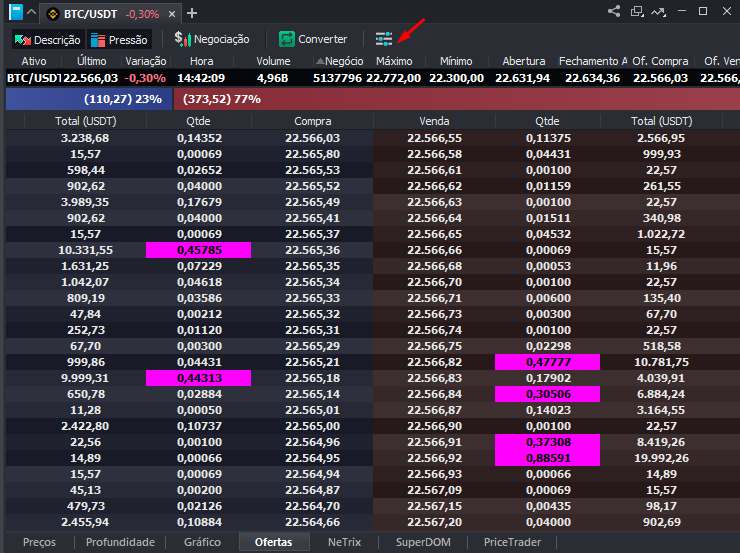Close the BTC/USDT tab
740x553 pixels.
172,14
